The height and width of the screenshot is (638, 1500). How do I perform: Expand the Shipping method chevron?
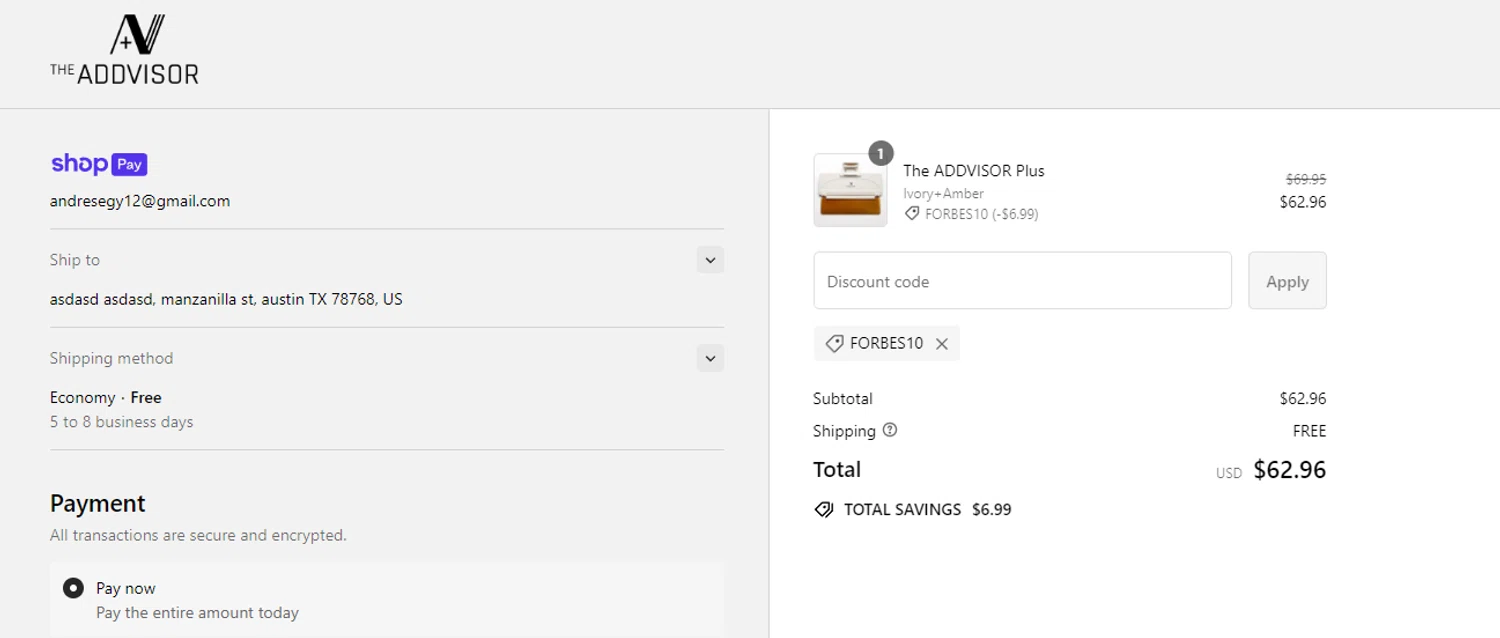tap(710, 358)
